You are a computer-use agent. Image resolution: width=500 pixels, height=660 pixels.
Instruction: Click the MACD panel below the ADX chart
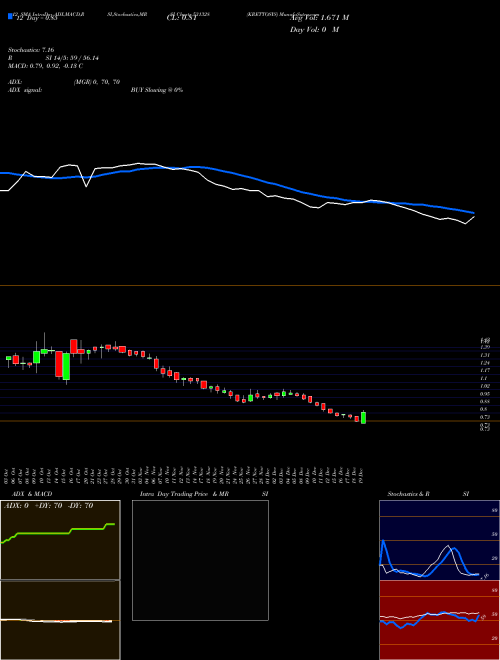60,620
